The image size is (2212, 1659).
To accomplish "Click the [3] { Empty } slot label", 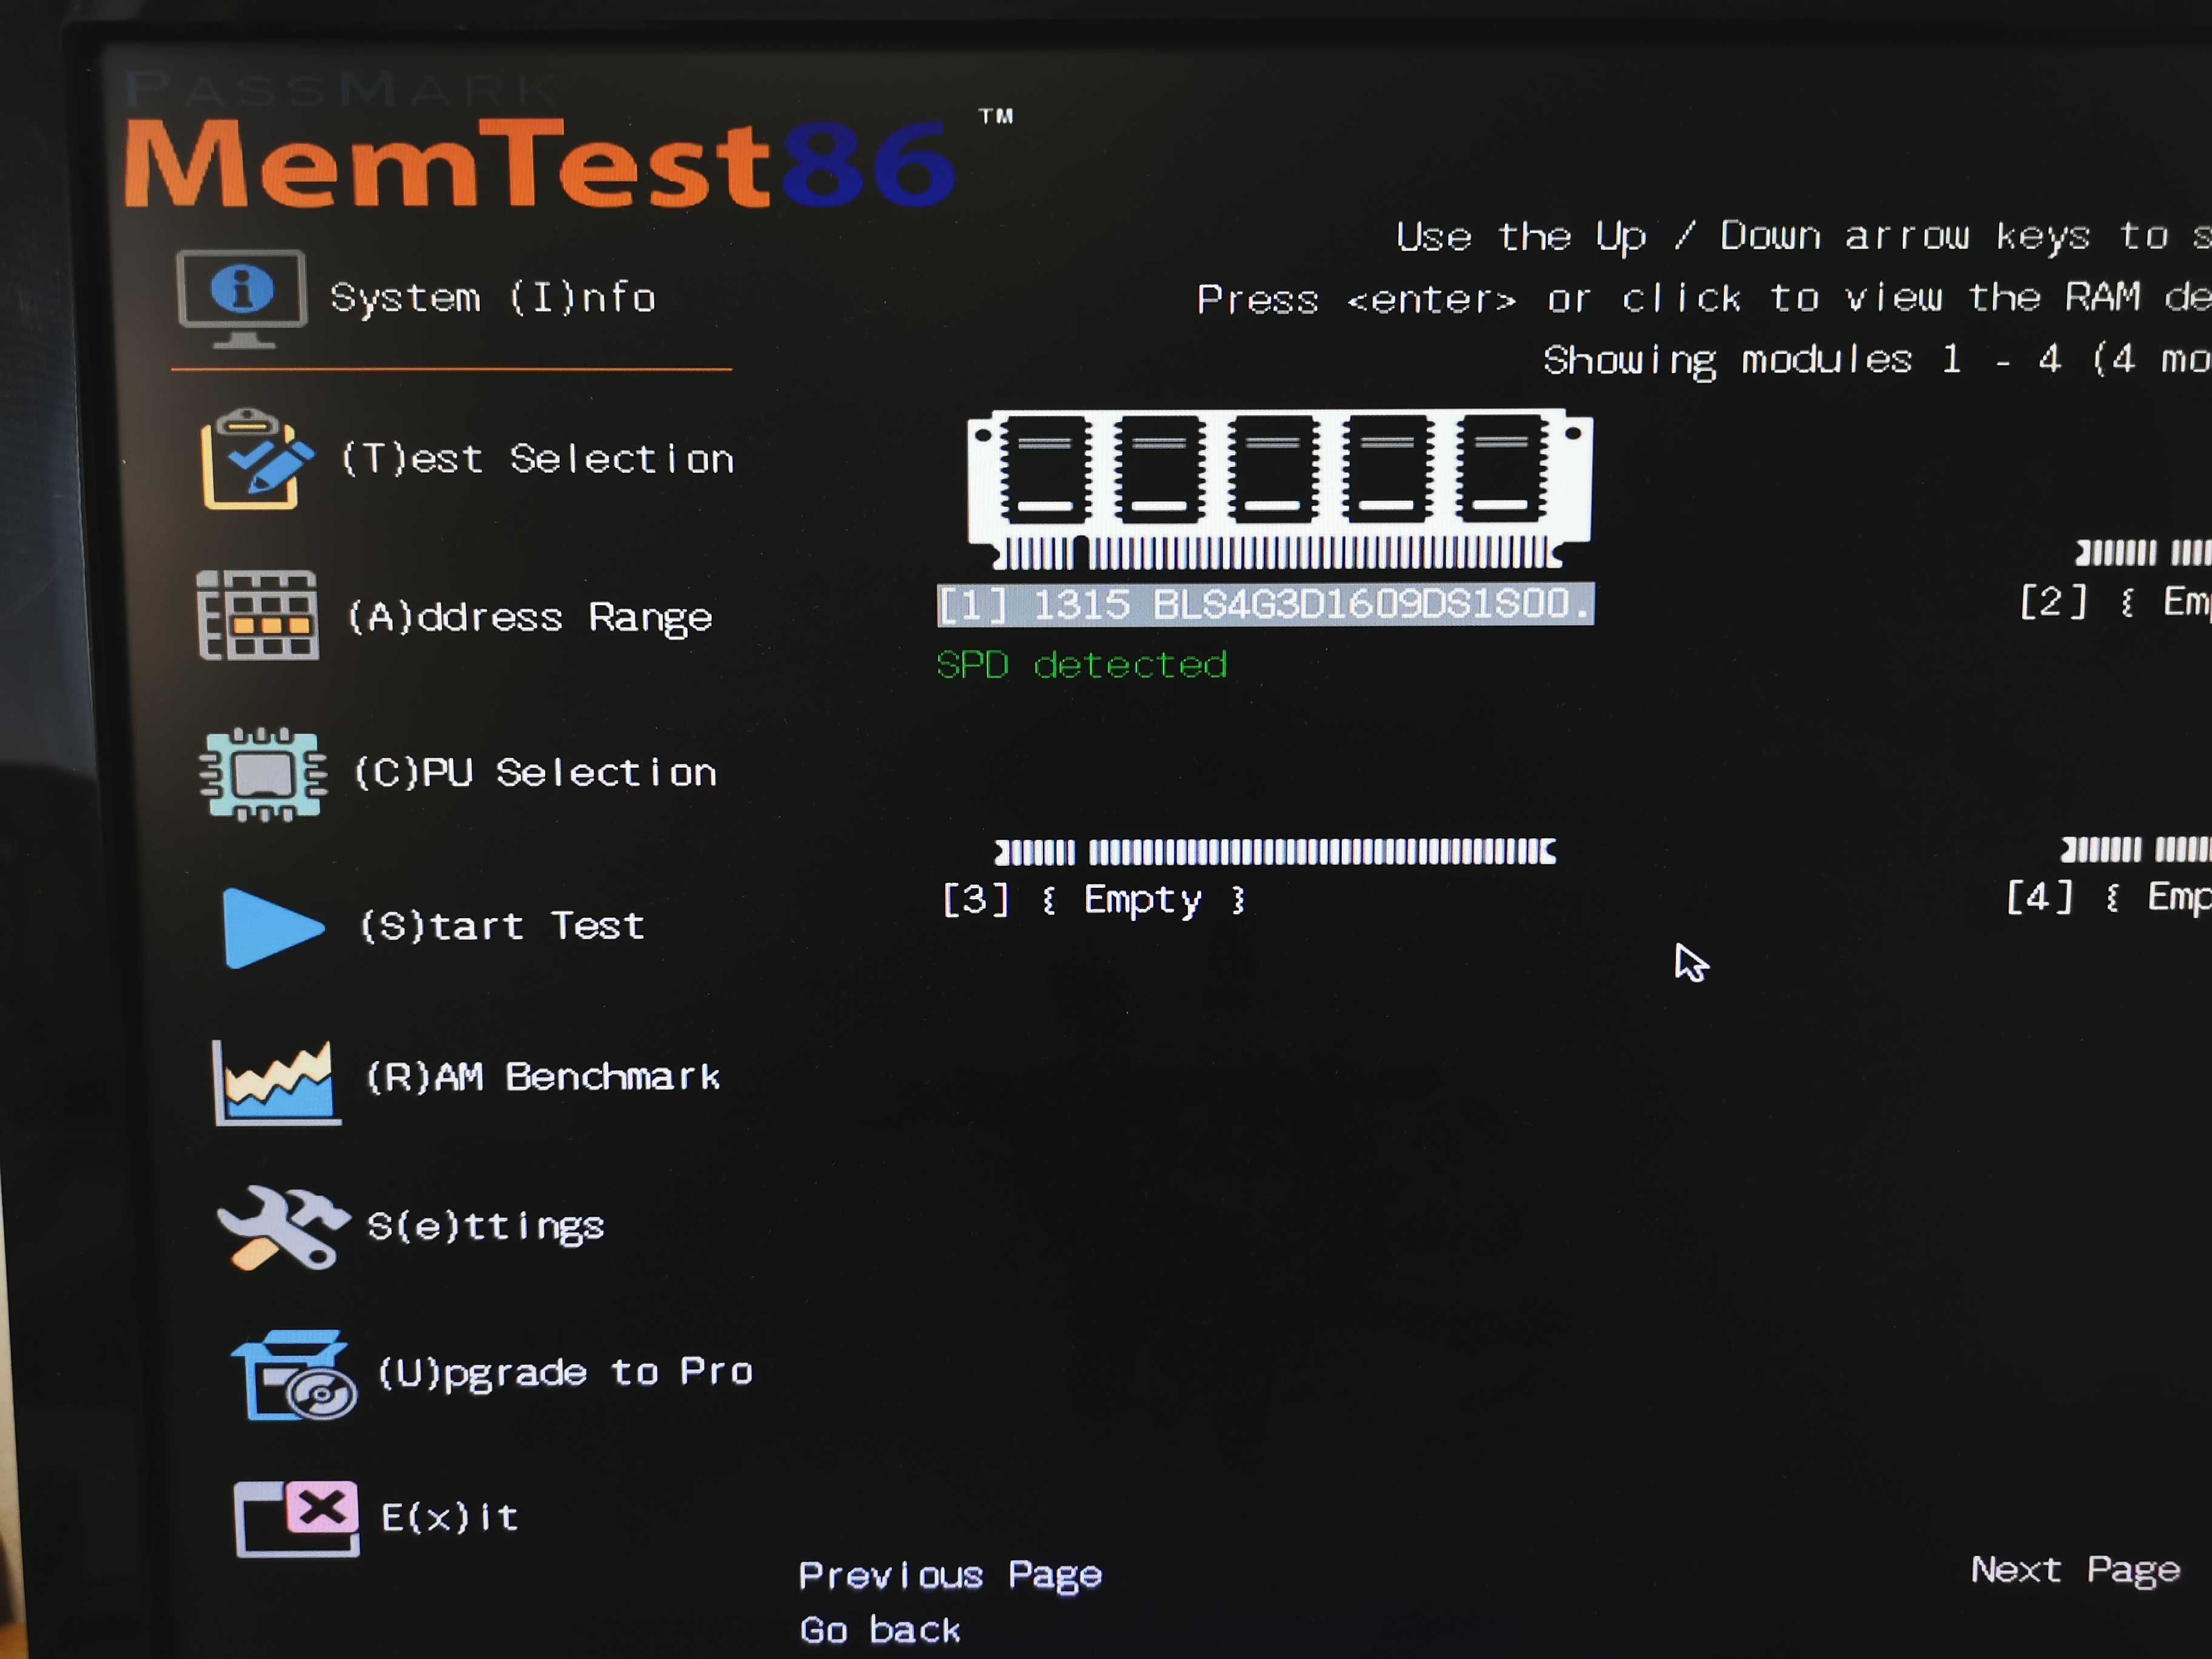I will (x=1094, y=900).
